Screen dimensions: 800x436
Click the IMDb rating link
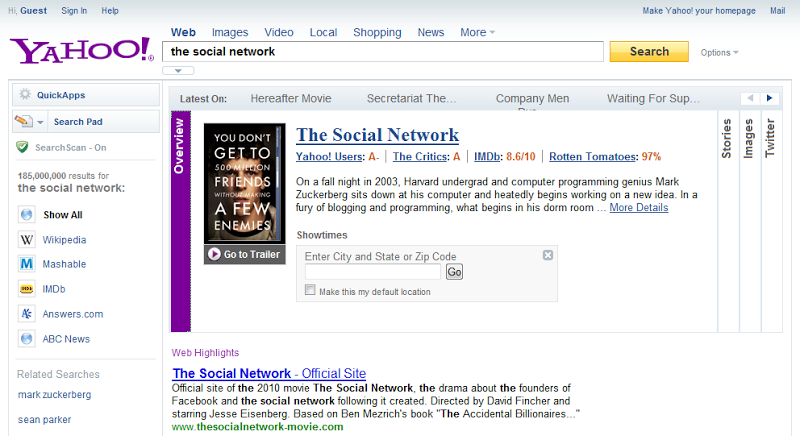click(487, 157)
